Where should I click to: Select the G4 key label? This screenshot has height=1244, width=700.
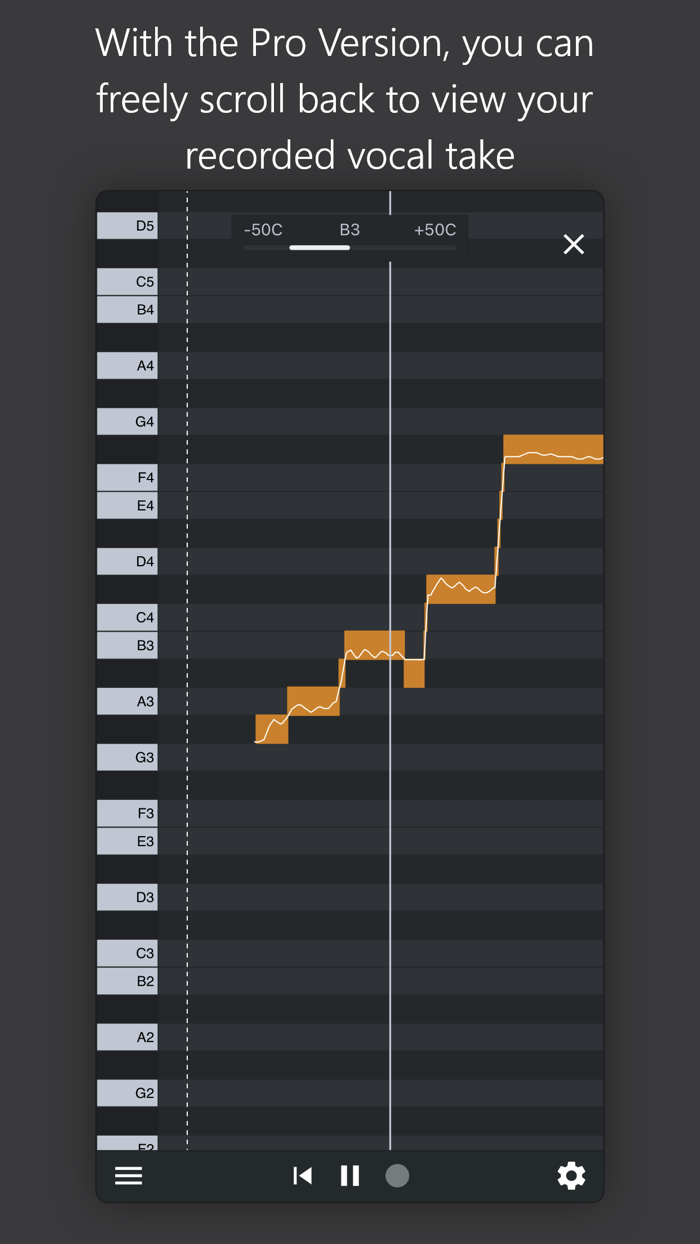(126, 421)
